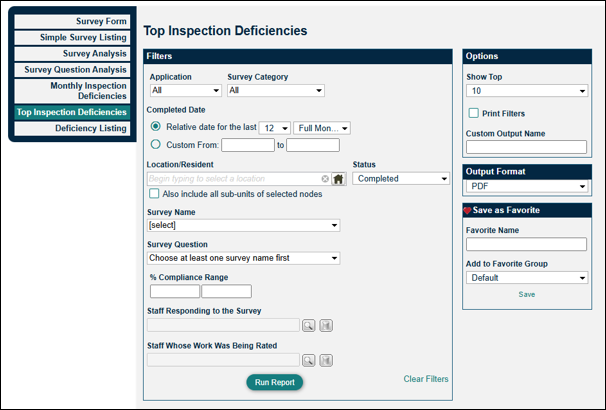Screen dimensions: 606x410
Task: Clear the location field with the X icon
Action: pos(325,179)
